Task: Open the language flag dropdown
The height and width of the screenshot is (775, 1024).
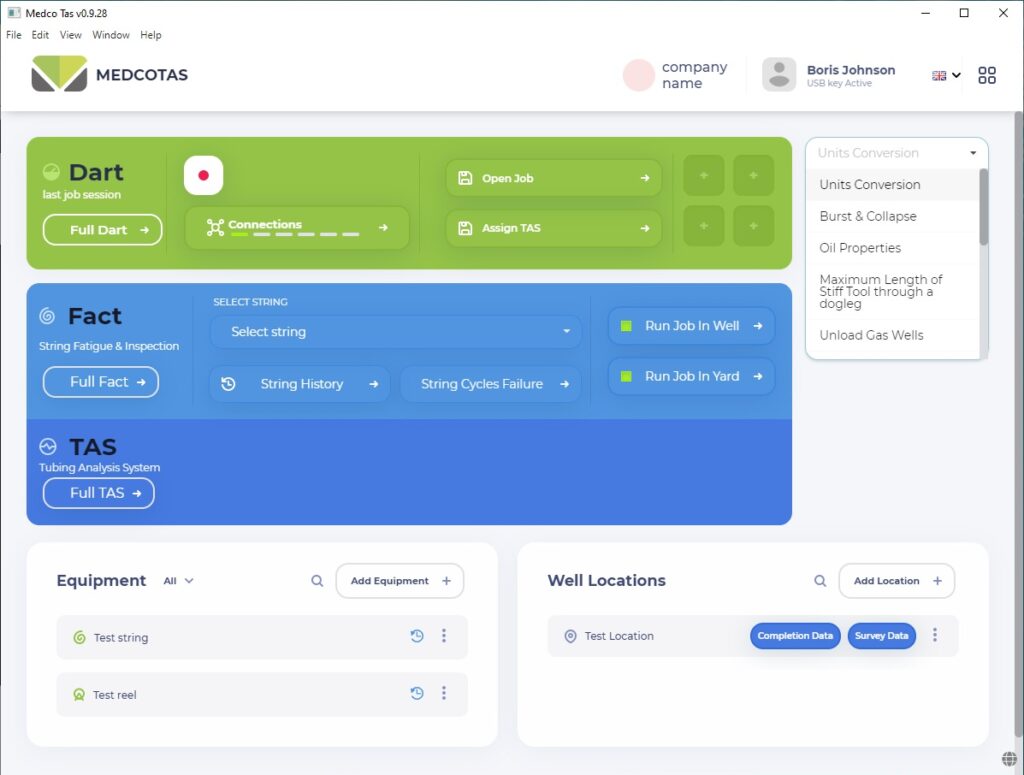Action: [x=946, y=75]
